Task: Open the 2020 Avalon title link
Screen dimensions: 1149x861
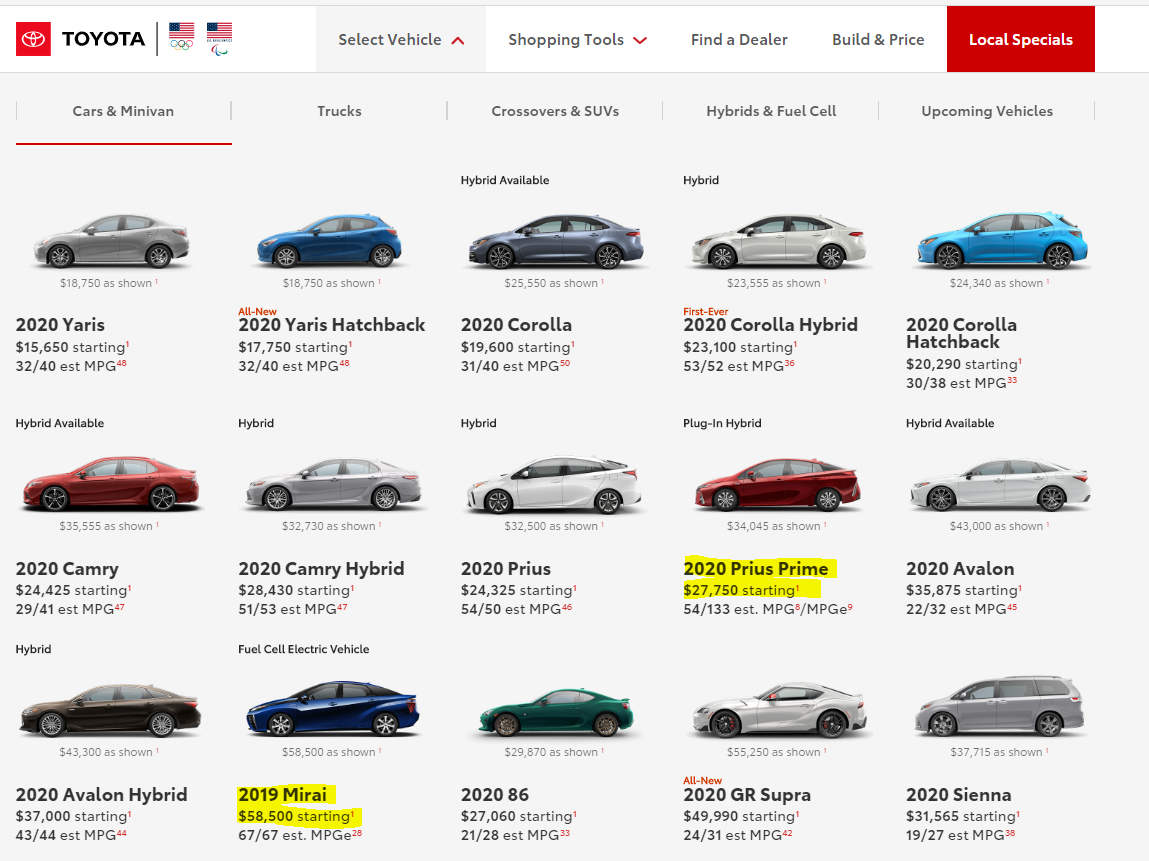Action: coord(960,569)
